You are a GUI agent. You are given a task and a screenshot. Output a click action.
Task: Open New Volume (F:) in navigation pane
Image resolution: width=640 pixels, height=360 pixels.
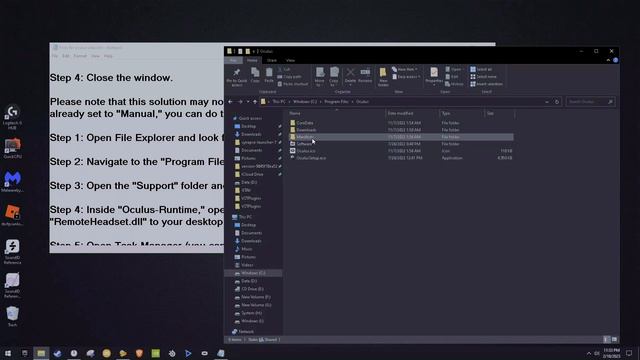256,297
